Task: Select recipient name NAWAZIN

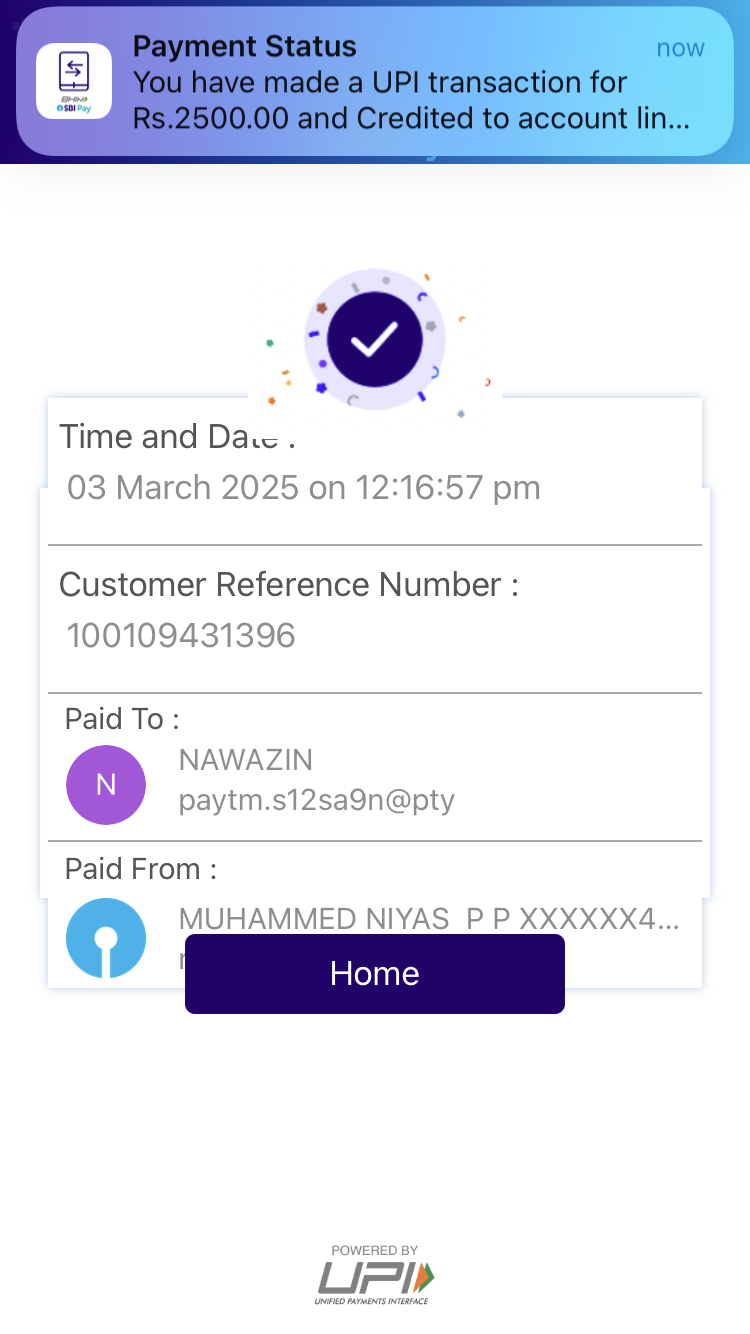Action: coord(246,760)
